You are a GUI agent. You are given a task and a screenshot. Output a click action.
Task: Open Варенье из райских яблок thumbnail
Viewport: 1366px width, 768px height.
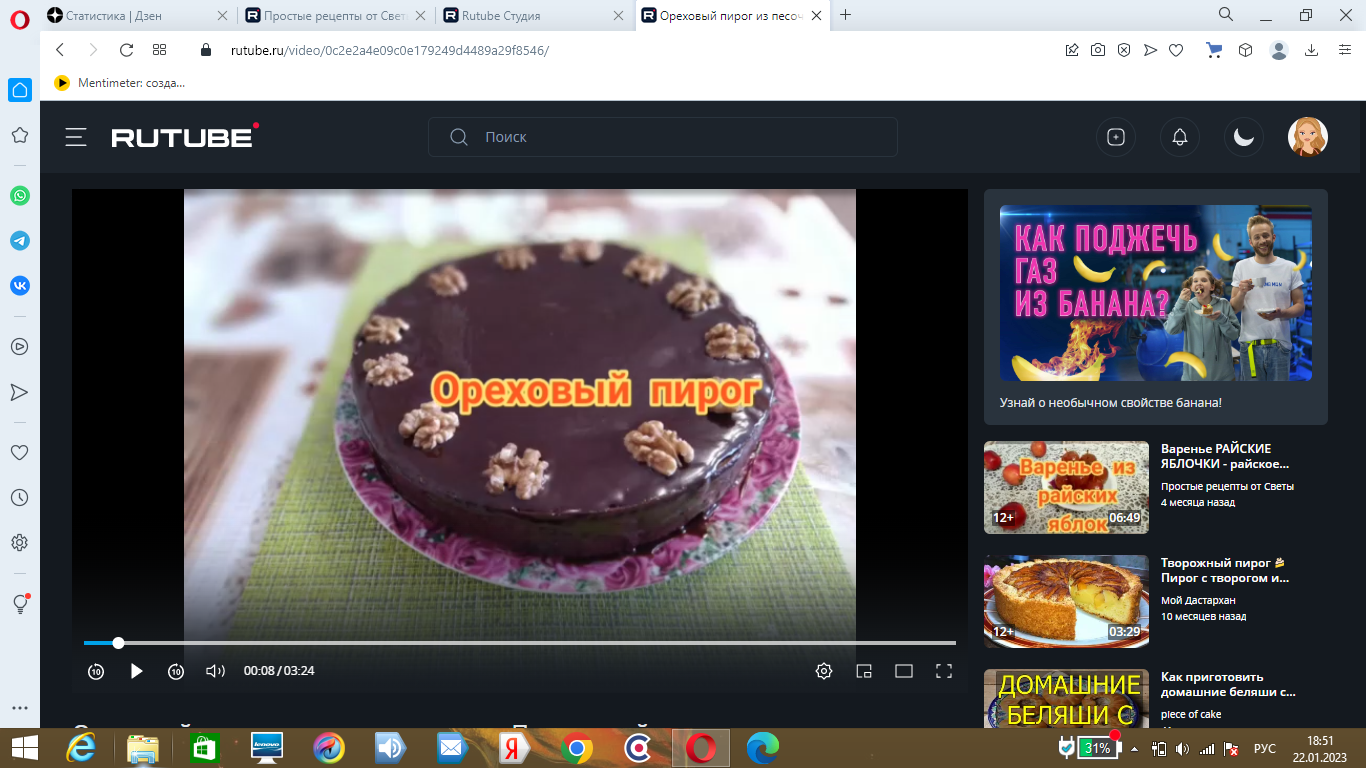click(x=1066, y=487)
